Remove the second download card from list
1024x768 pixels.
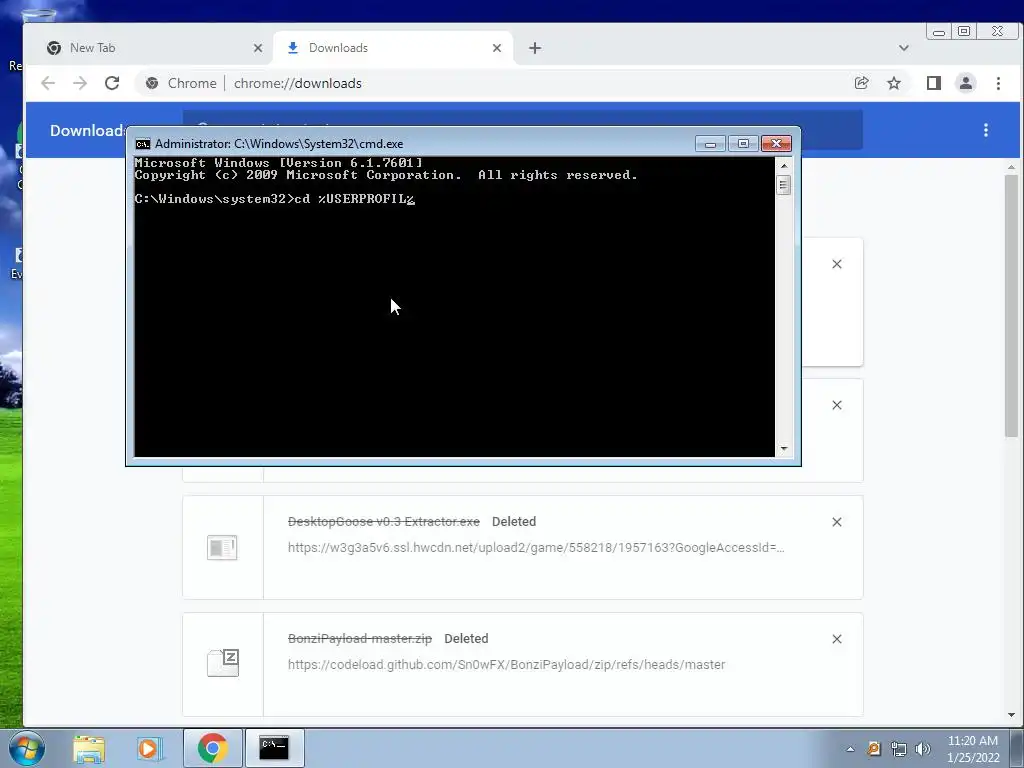click(837, 405)
